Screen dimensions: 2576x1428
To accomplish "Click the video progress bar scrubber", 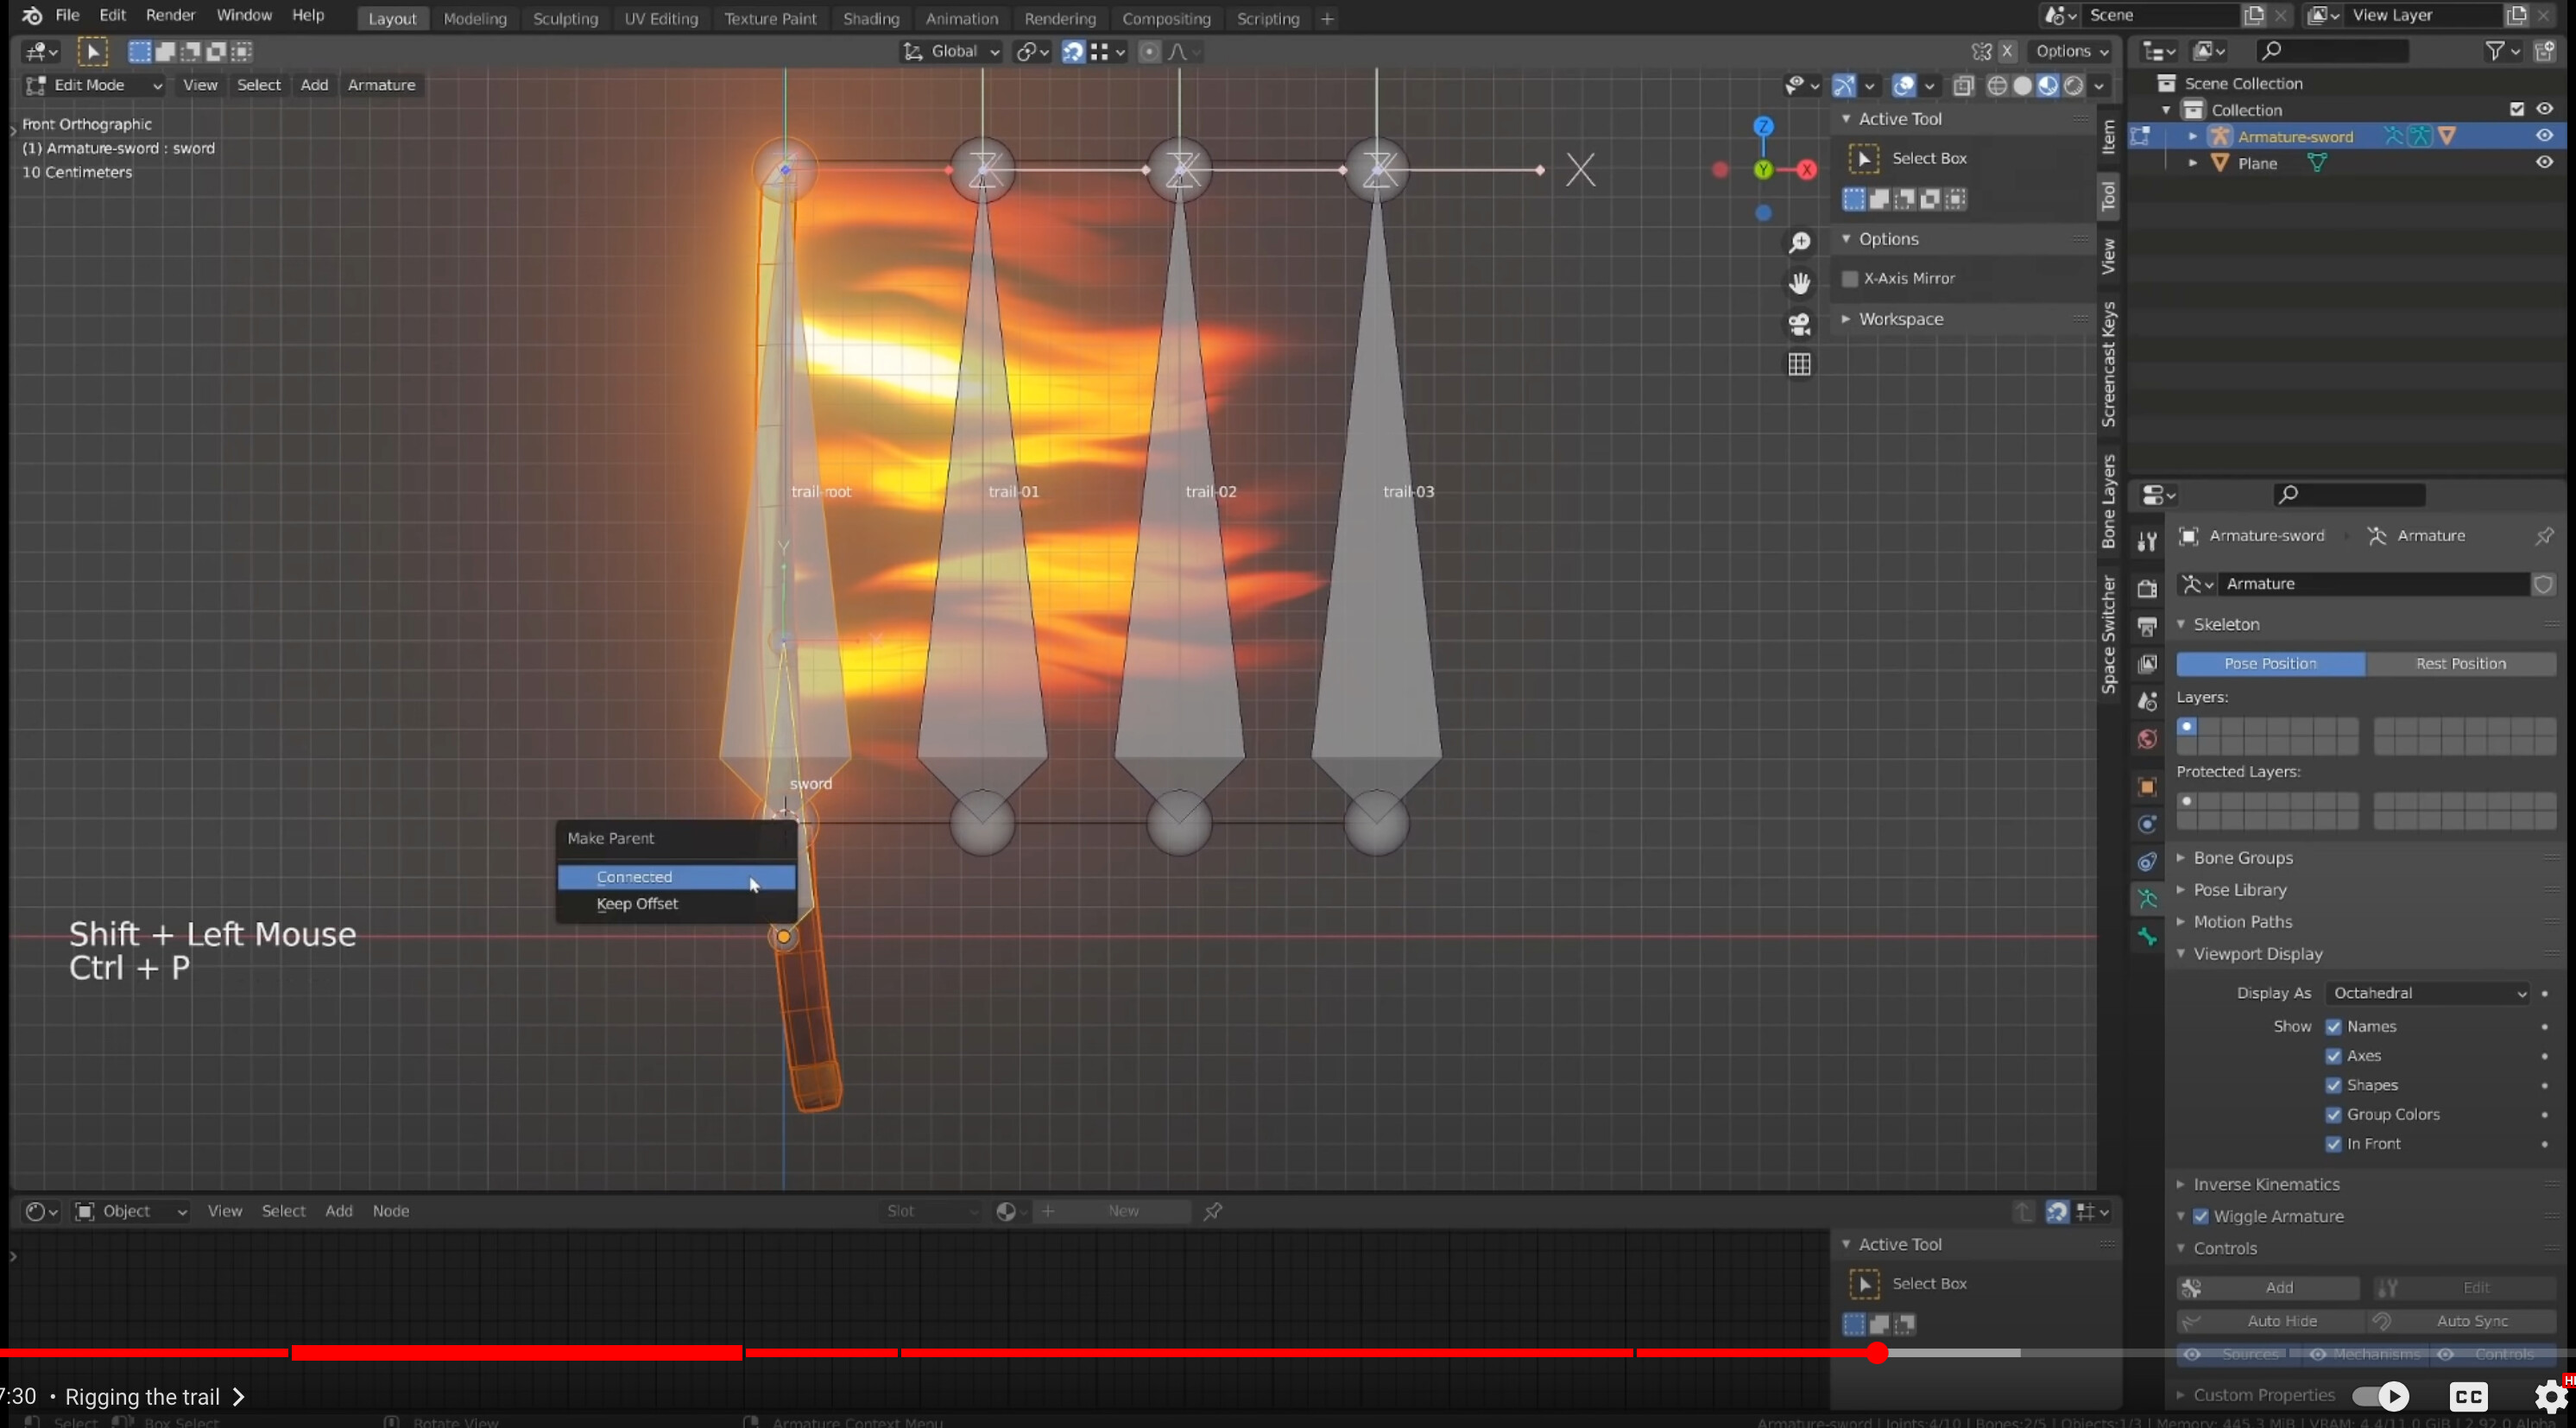I will 1877,1354.
